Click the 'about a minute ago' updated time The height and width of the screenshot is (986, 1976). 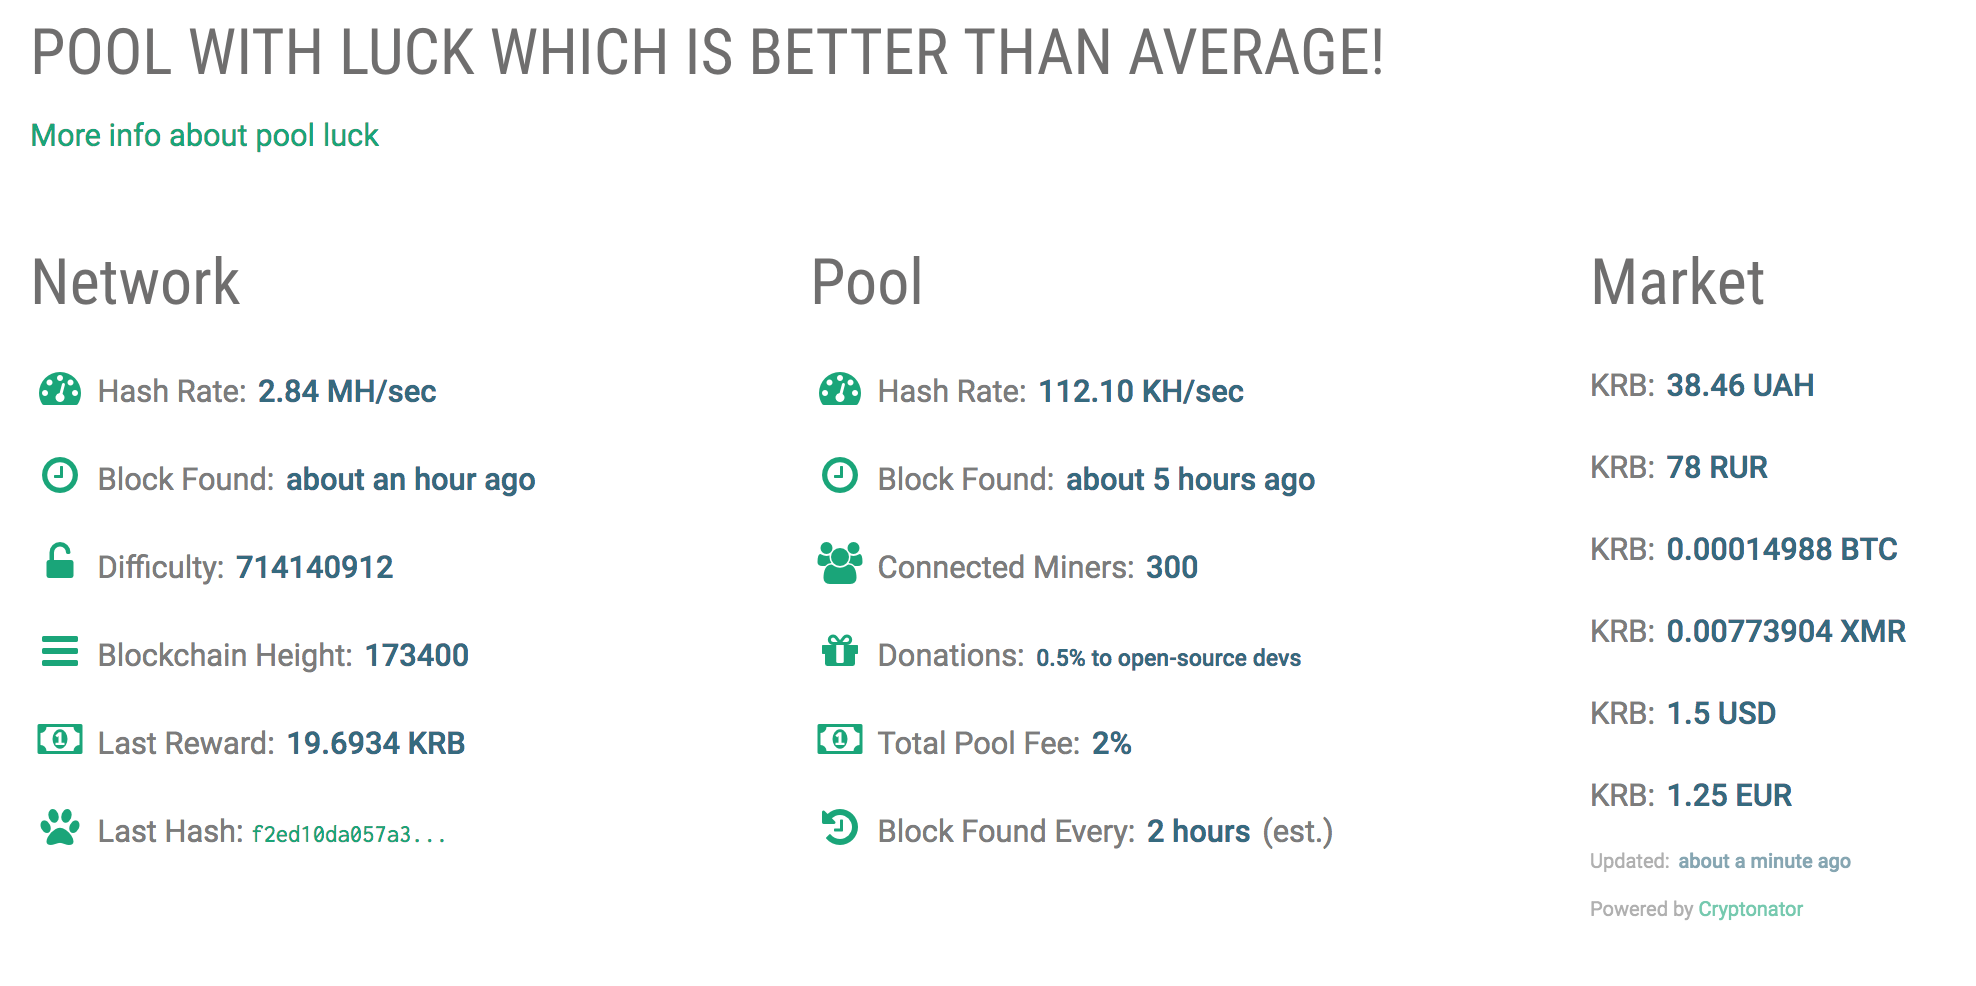point(1764,861)
